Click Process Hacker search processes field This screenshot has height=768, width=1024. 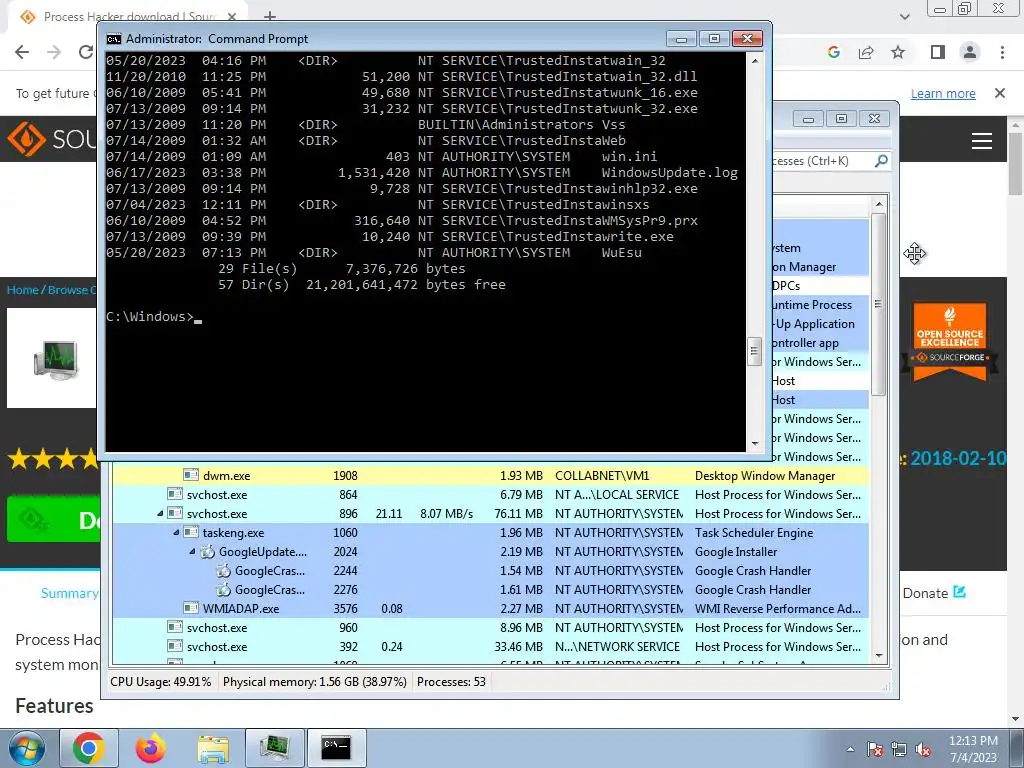tap(823, 160)
